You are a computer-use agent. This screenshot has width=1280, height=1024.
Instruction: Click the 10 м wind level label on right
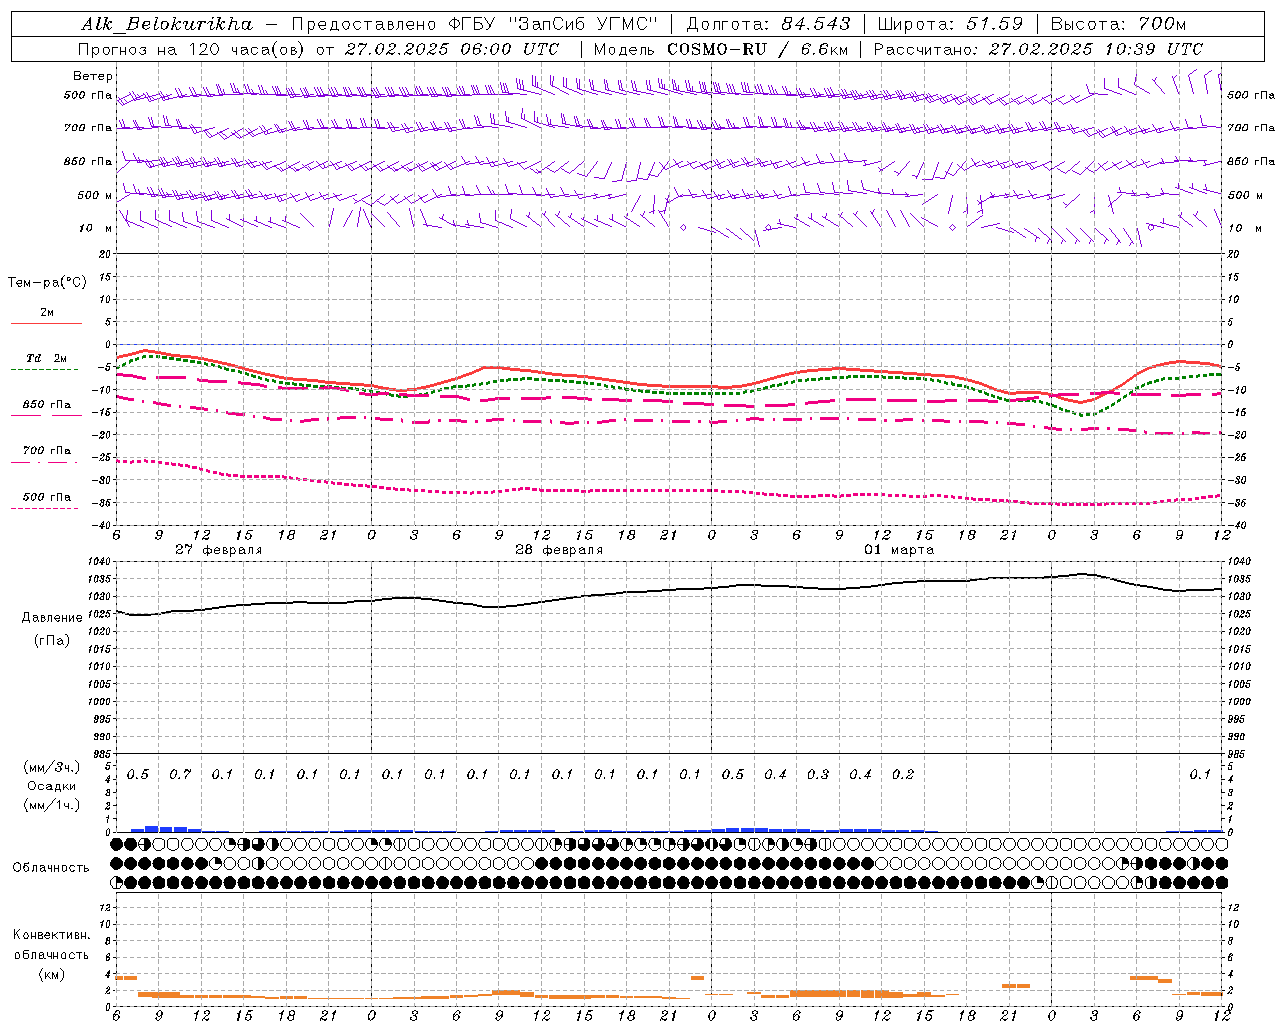1245,228
